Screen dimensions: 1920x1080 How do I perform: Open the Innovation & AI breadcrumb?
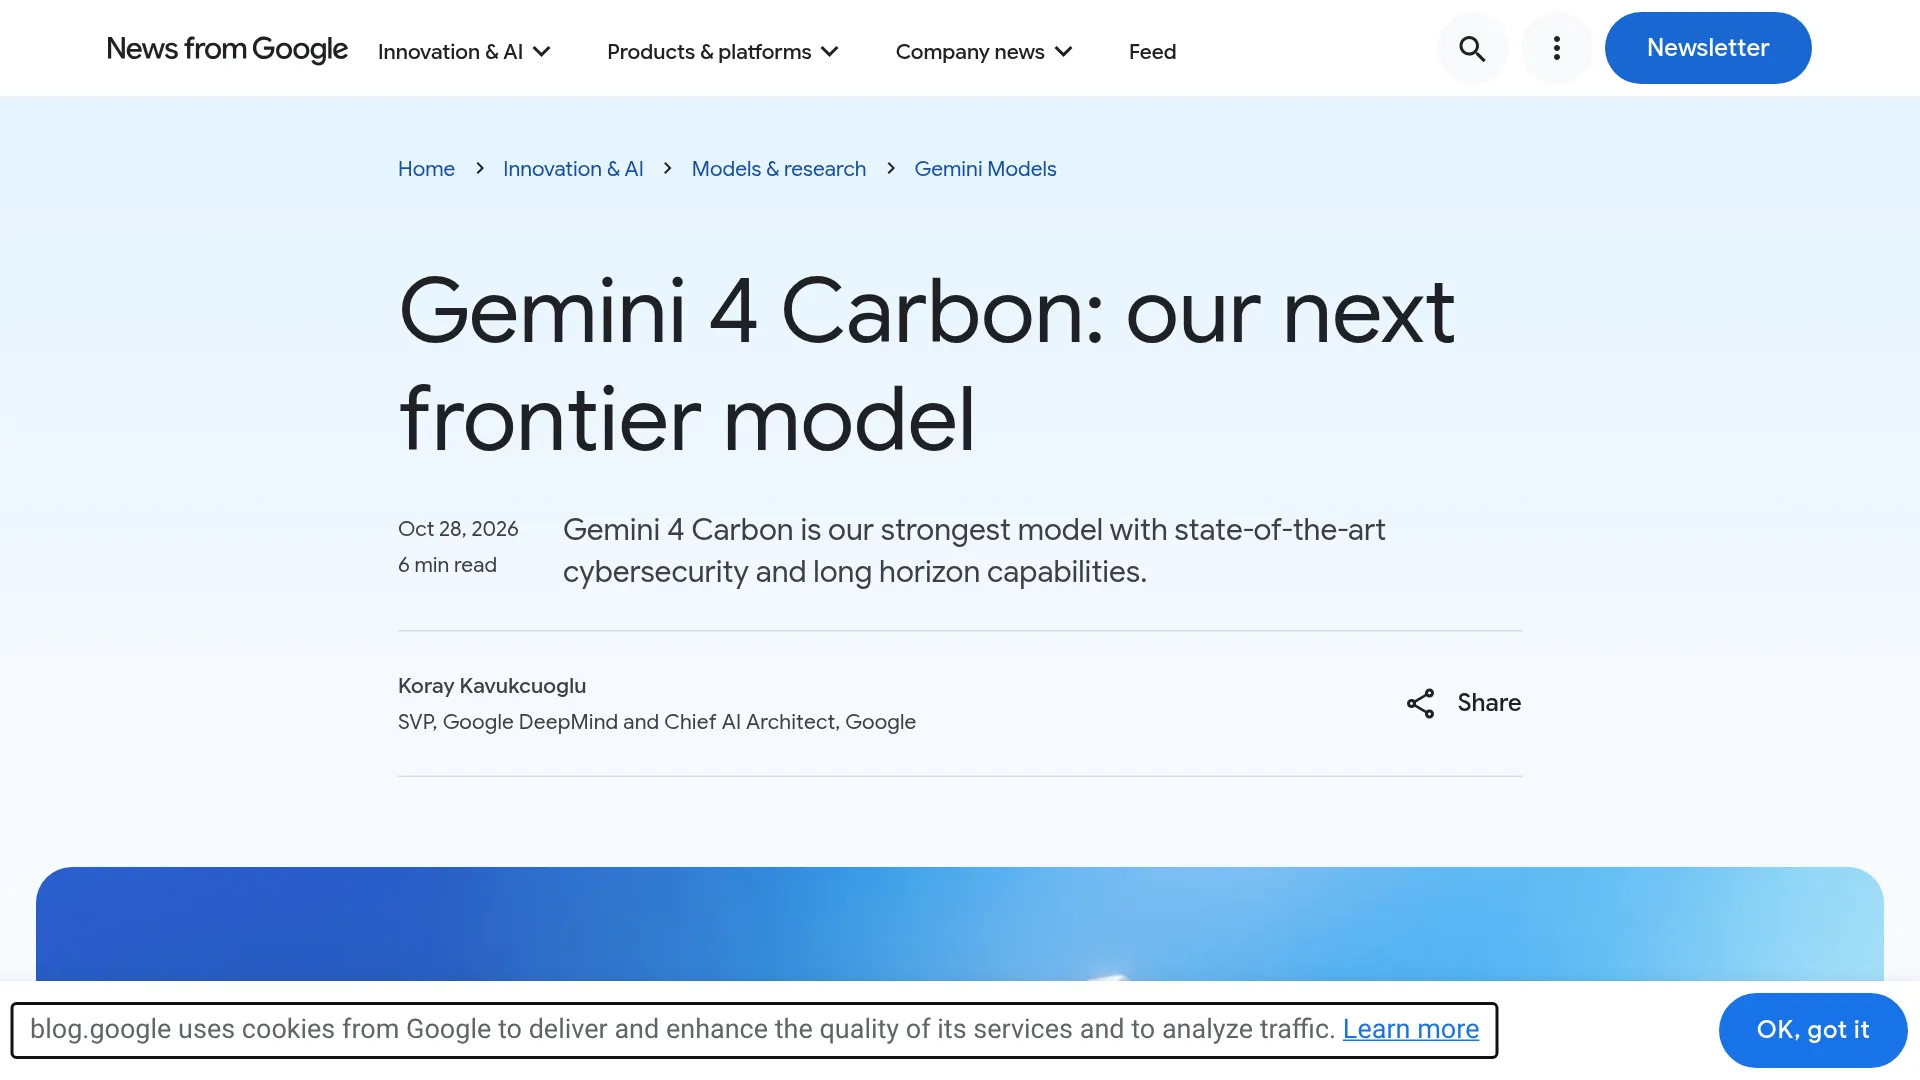point(573,169)
